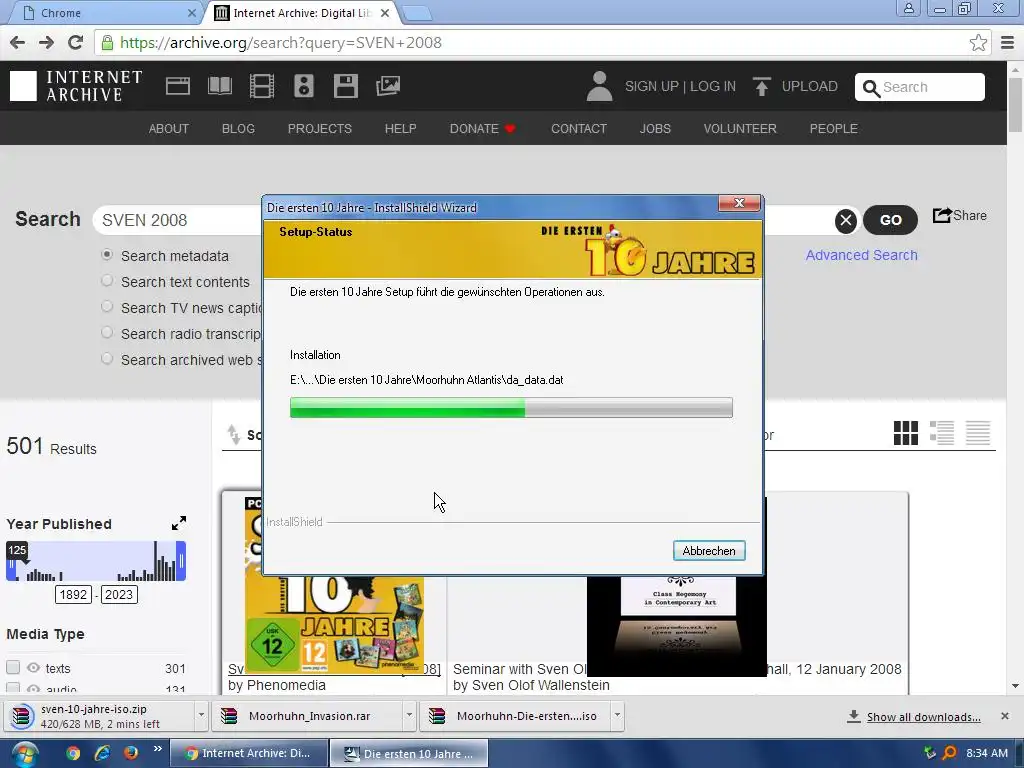The image size is (1024, 768).
Task: Open dropdown for Moorhuhn-Die-ersten iso download
Action: pyautogui.click(x=617, y=716)
